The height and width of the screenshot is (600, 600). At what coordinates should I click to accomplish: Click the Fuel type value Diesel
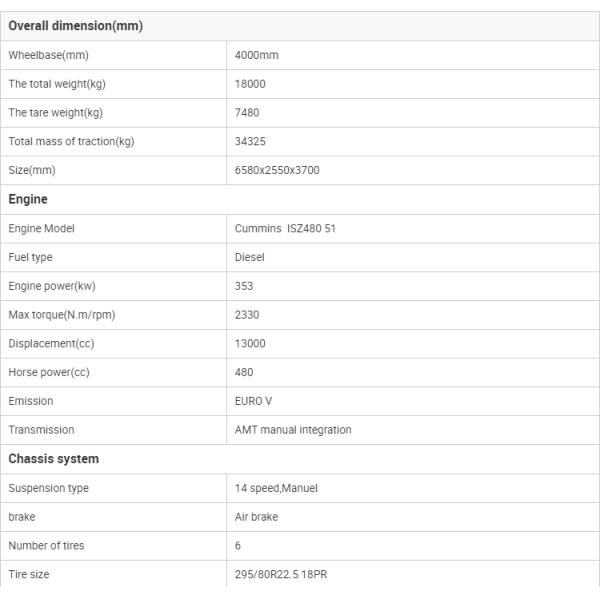[x=249, y=257]
